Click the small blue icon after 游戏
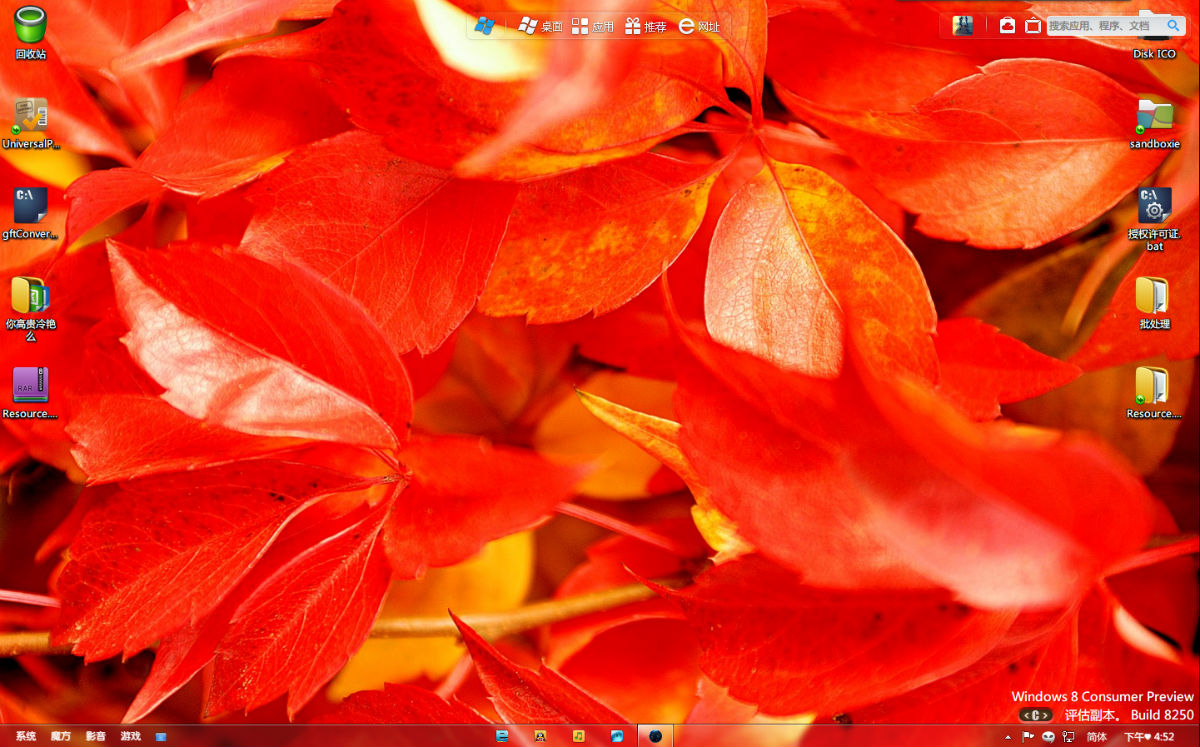 (160, 736)
